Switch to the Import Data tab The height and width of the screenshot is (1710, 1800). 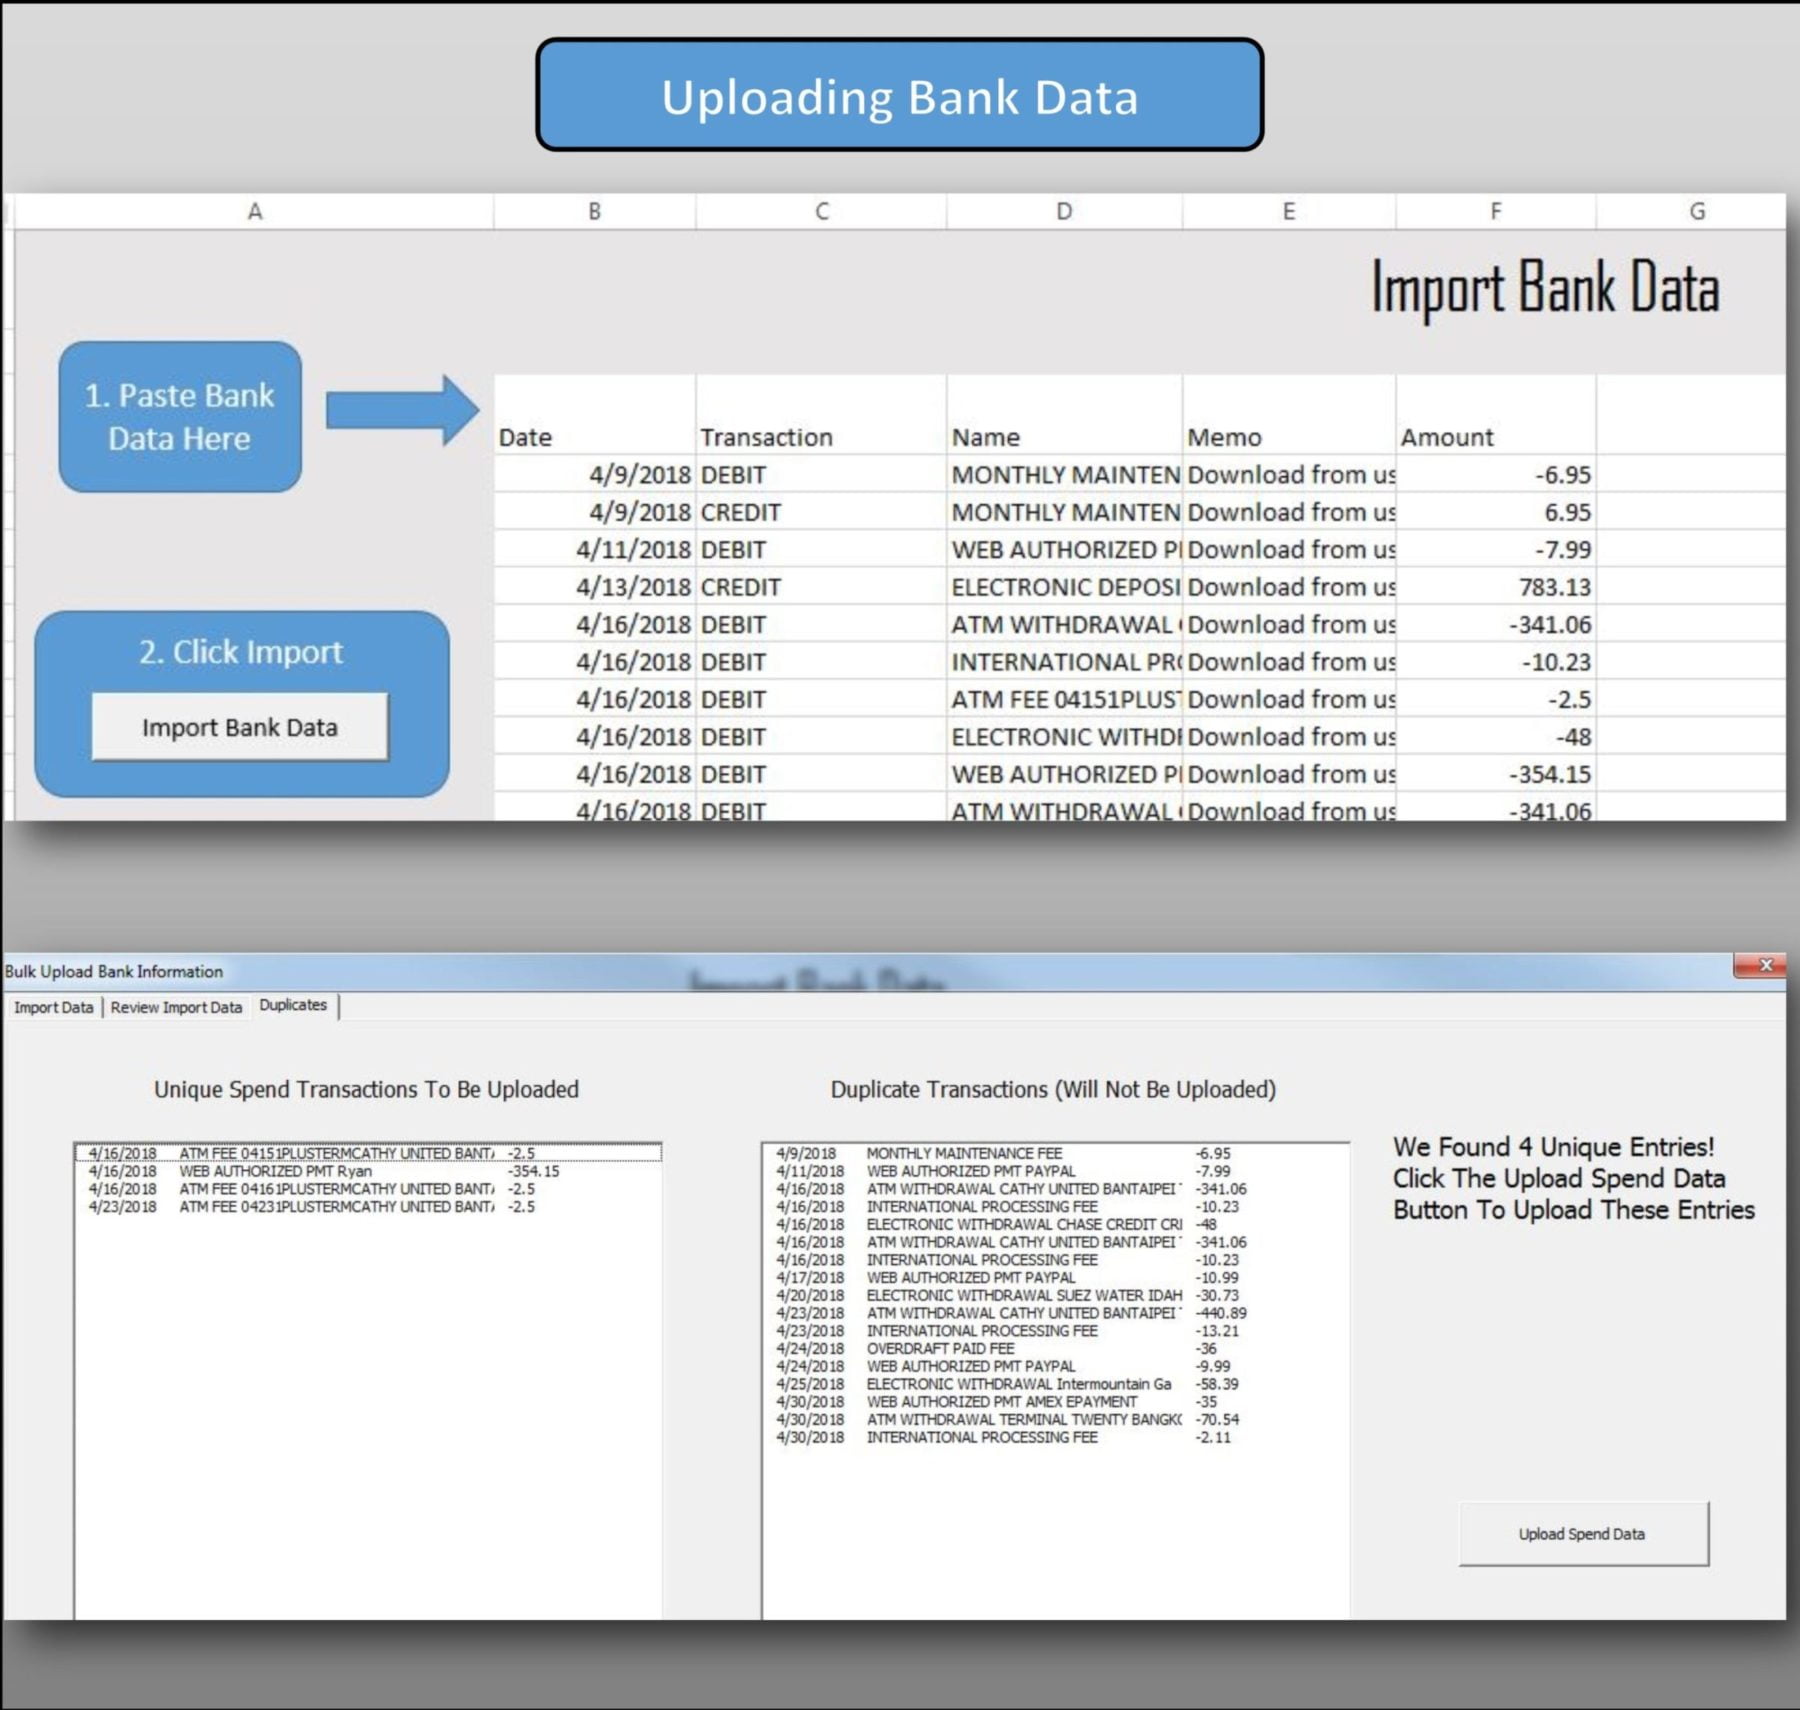tap(53, 1007)
